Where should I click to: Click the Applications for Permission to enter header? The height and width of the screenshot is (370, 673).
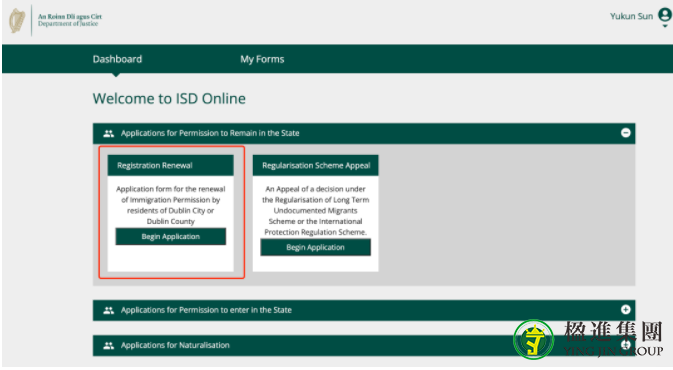click(x=364, y=310)
